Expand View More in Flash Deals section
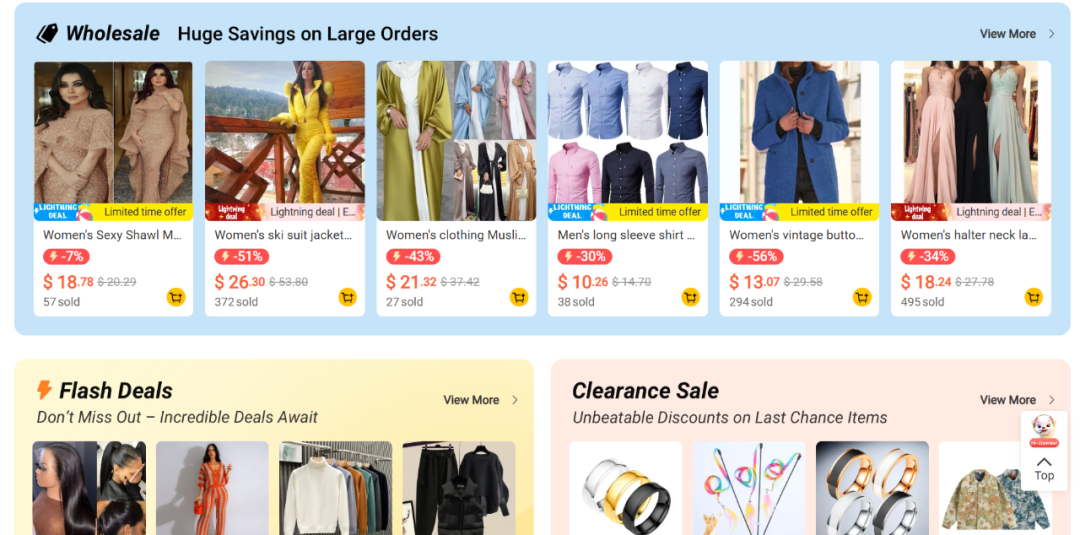Screen dimensions: 1080x535 [481, 400]
